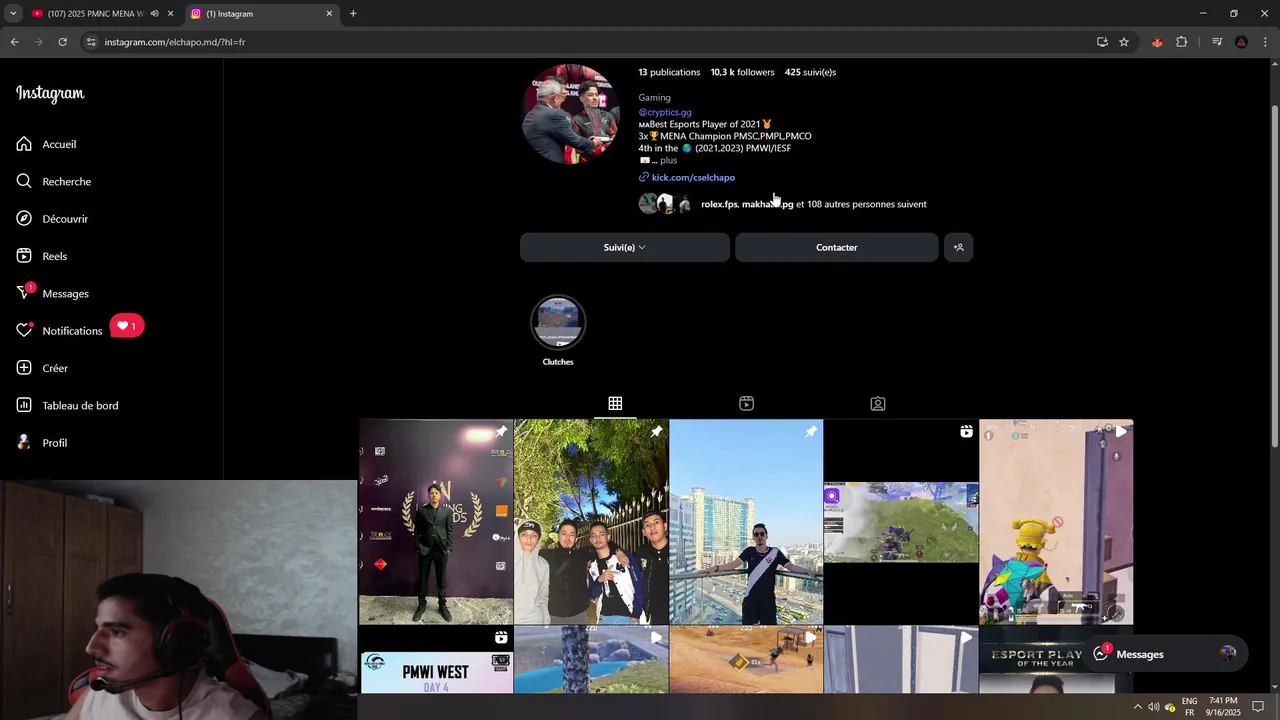The height and width of the screenshot is (720, 1280).
Task: Open the Chrome profile avatar
Action: tap(1241, 42)
